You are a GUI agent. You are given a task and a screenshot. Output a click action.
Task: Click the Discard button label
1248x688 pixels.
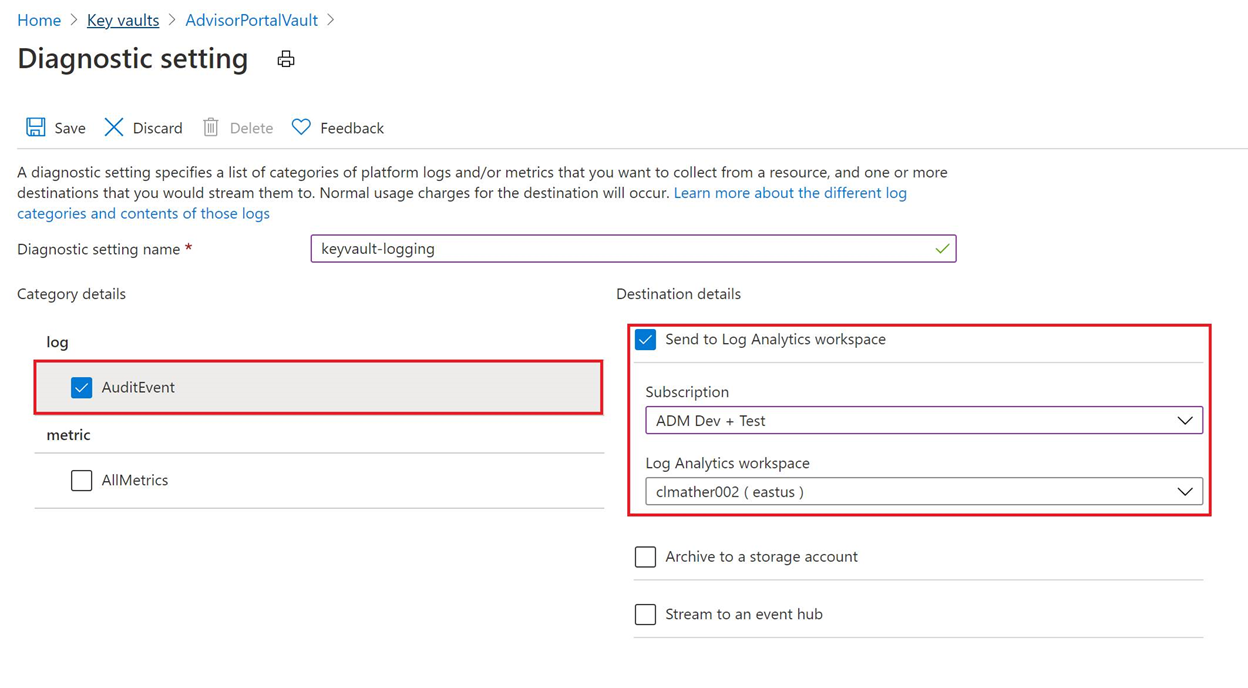[157, 128]
